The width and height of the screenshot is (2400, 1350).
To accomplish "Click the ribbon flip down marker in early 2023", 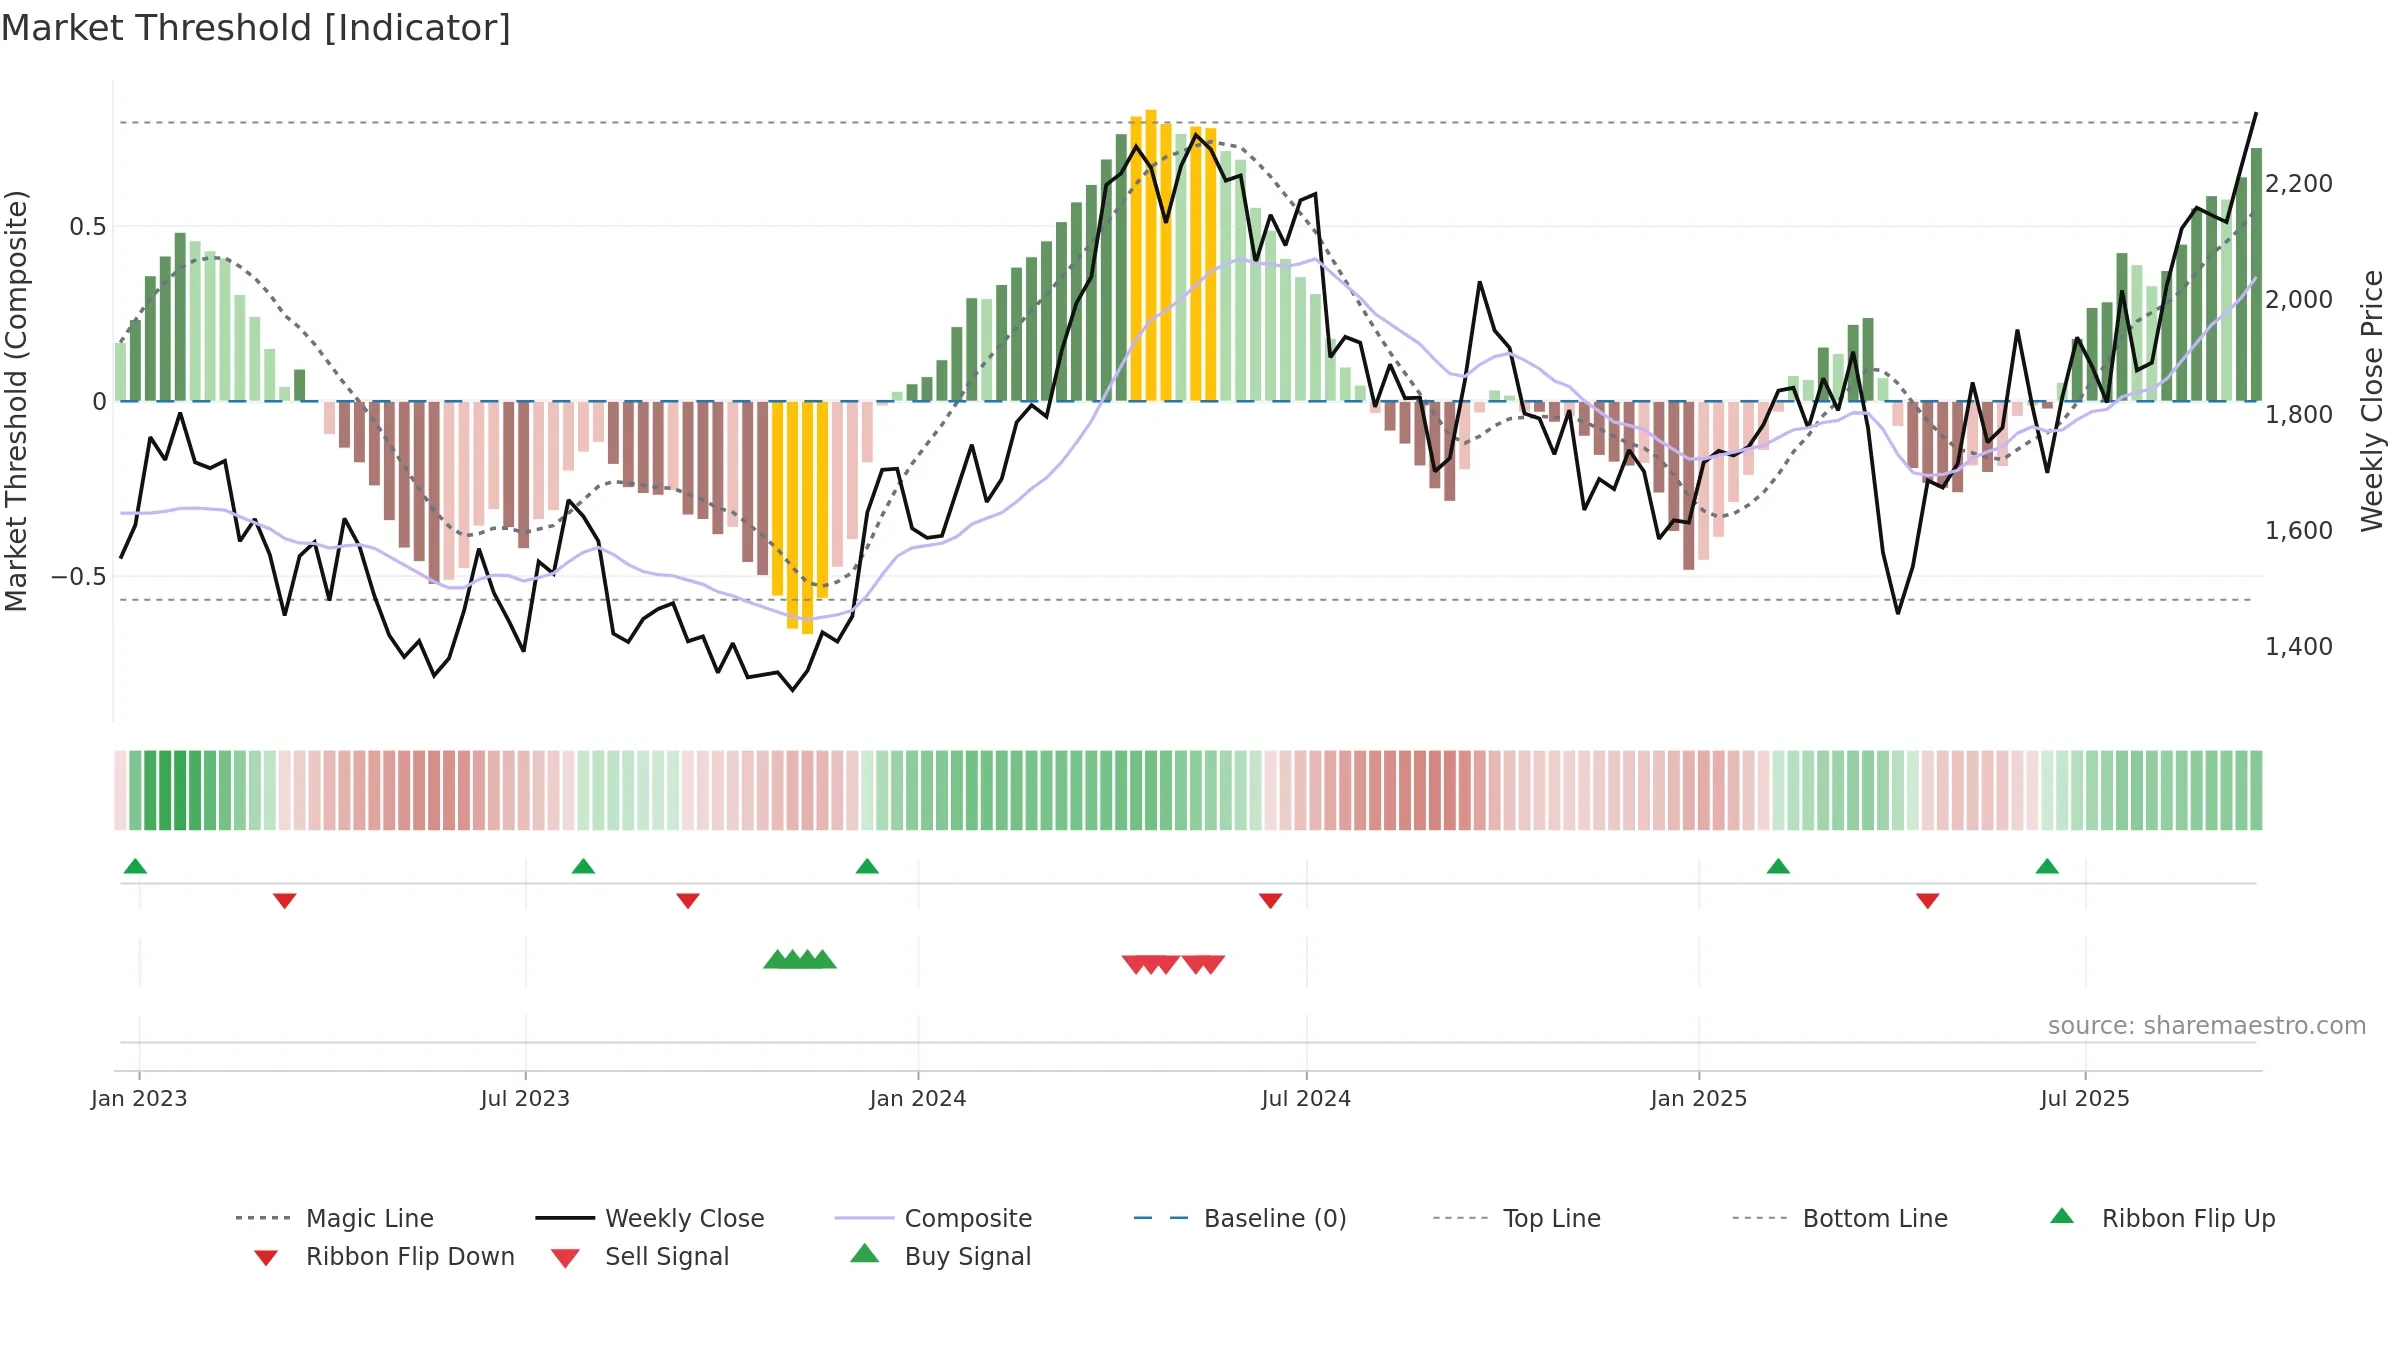I will 285,901.
